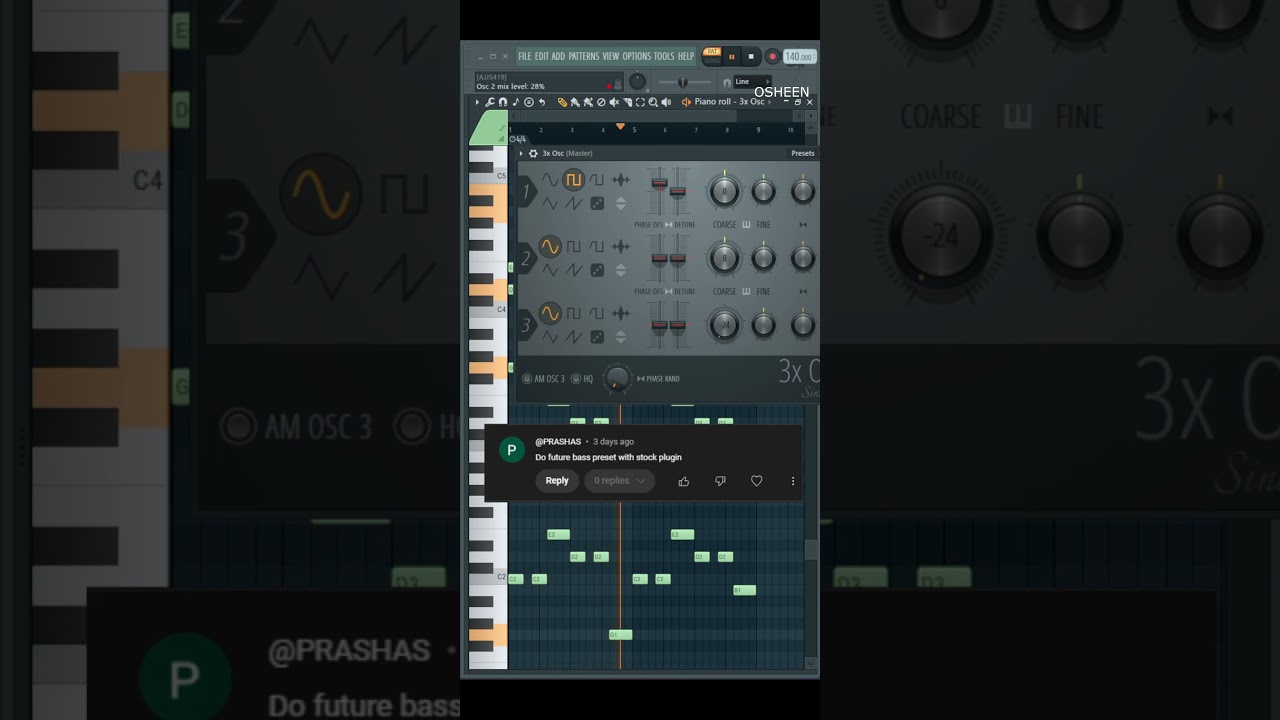Toggle the PHASE RAND control
Image resolution: width=1280 pixels, height=720 pixels.
[x=658, y=379]
